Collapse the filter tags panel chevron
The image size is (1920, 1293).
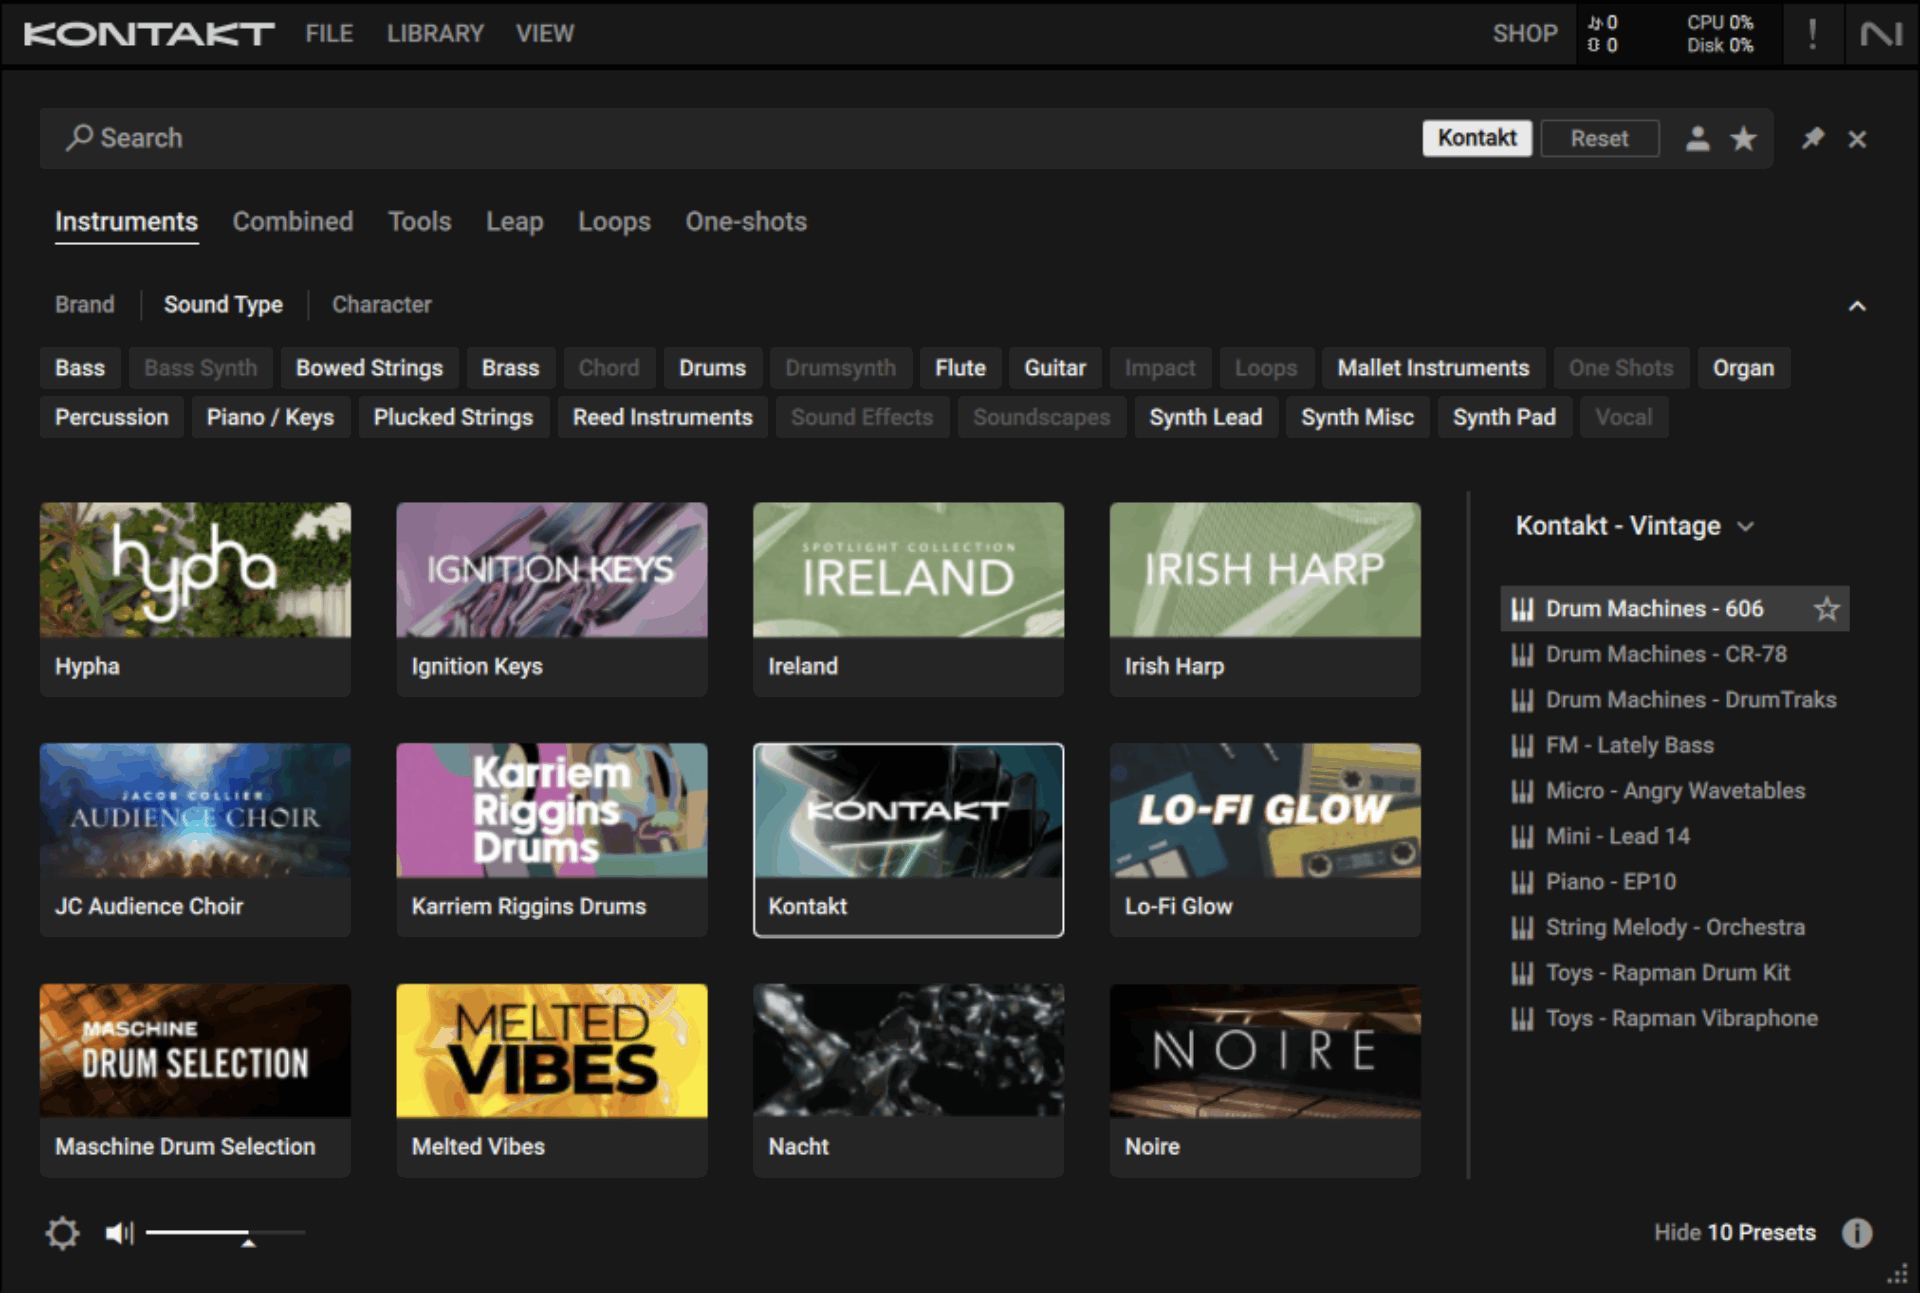tap(1857, 306)
